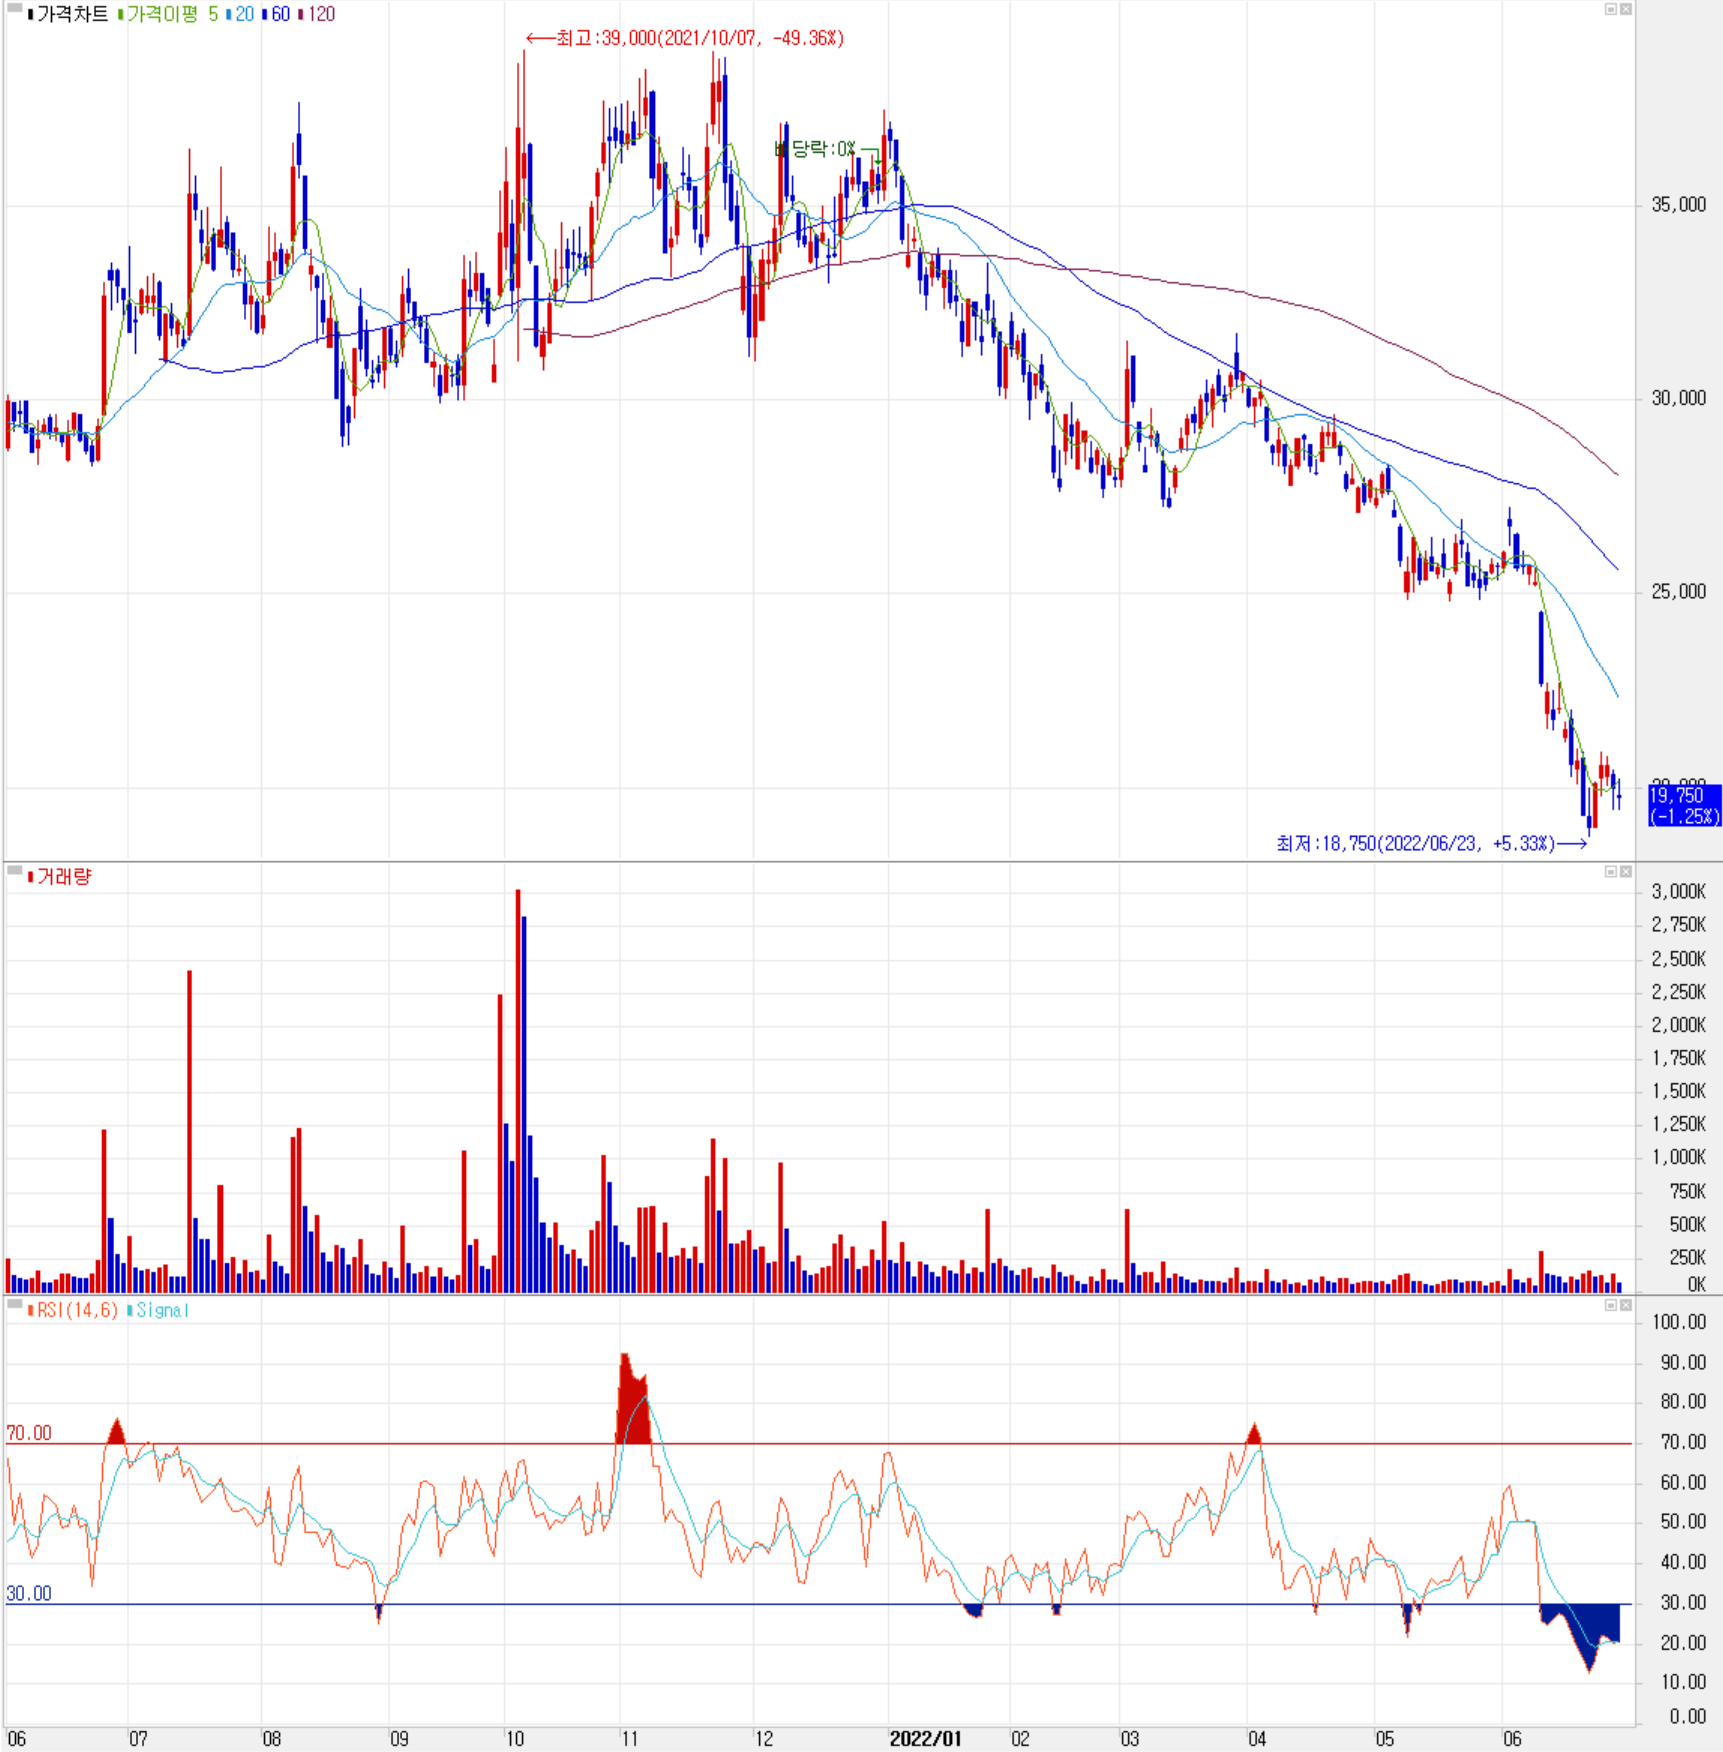The width and height of the screenshot is (1723, 1752).
Task: Click the tallest volume bar in October
Action: pos(518,1090)
